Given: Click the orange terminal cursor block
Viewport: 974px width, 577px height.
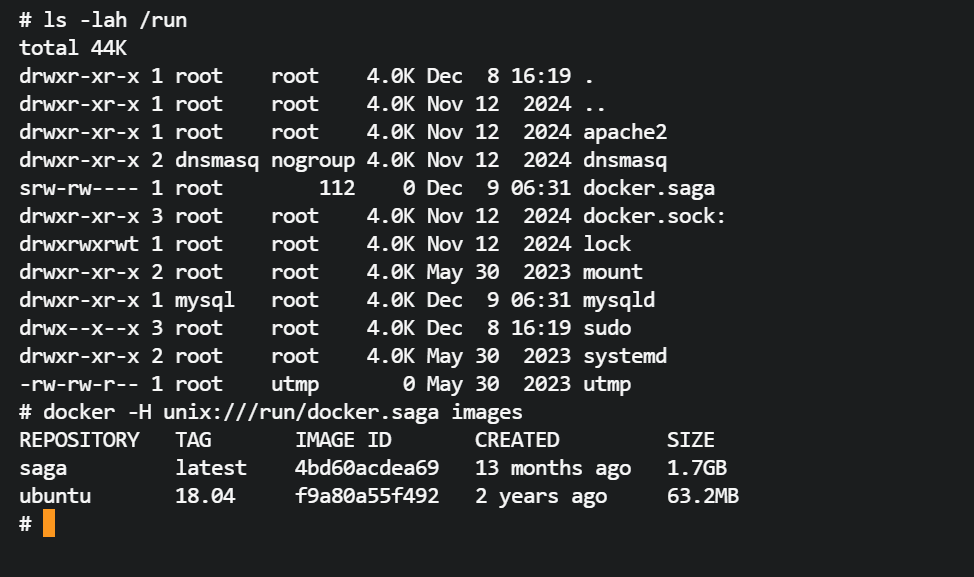Looking at the screenshot, I should [49, 523].
